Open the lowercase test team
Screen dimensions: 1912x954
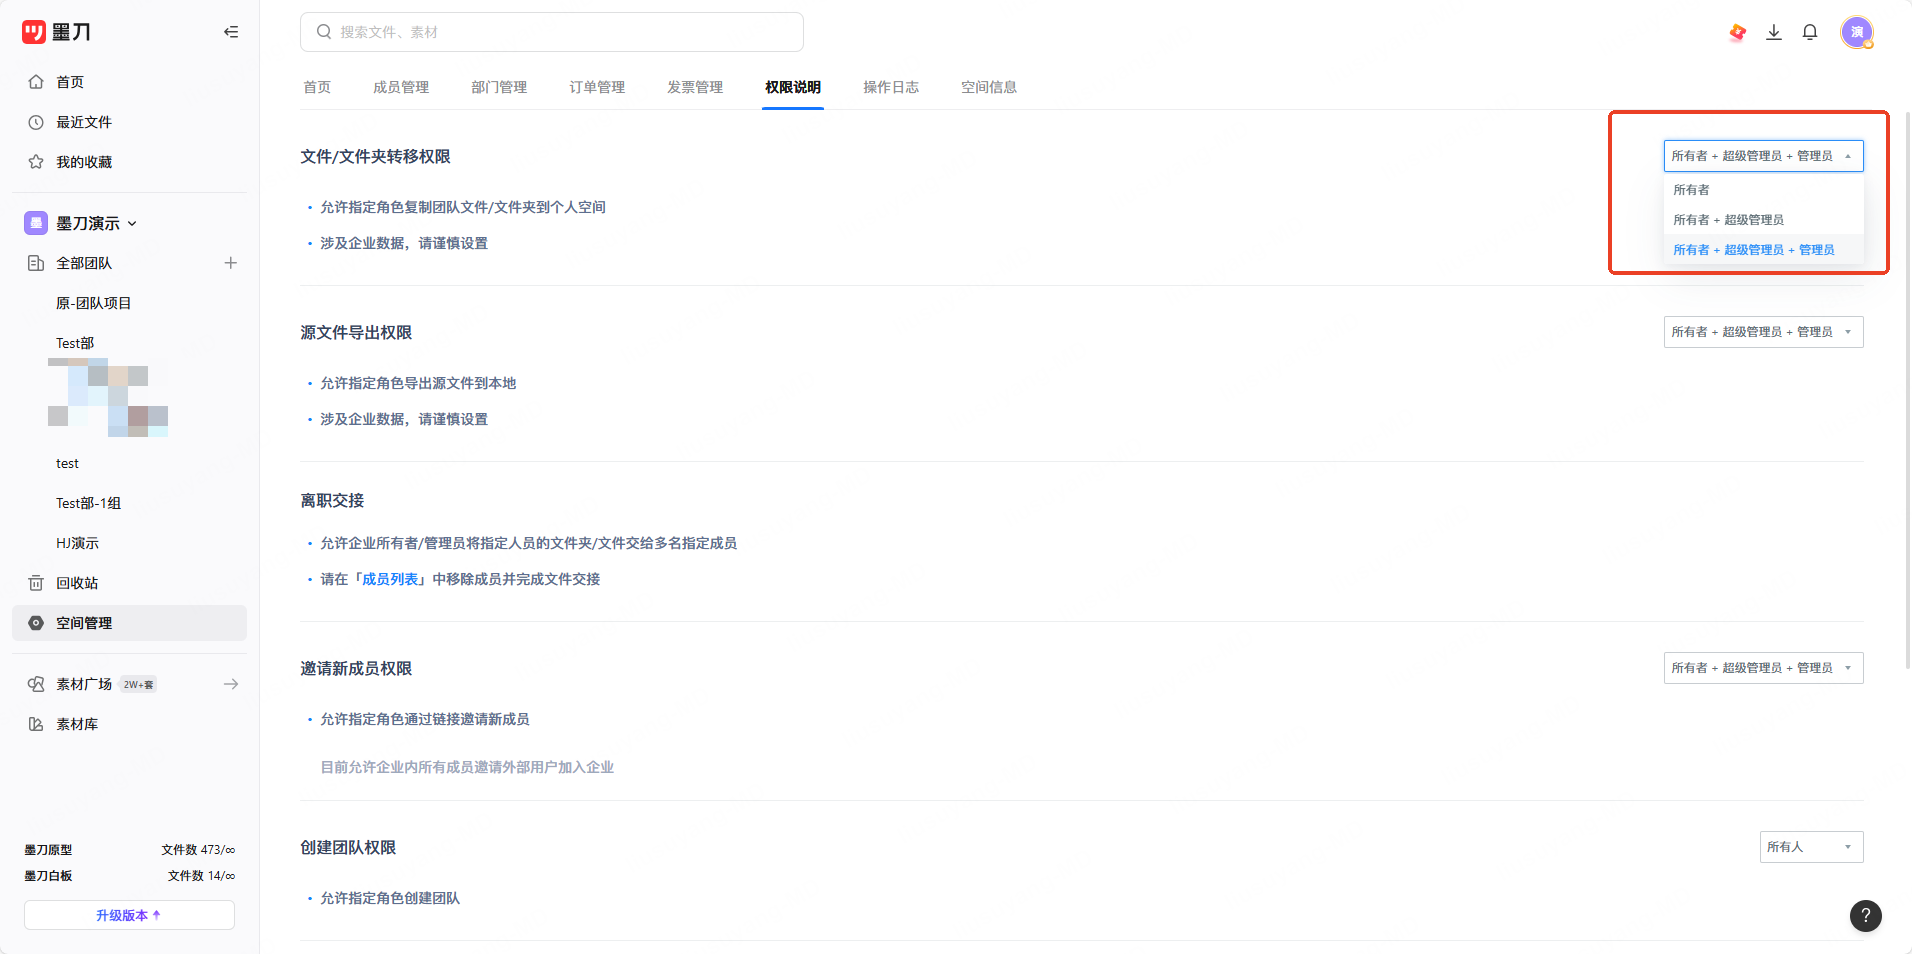[67, 463]
